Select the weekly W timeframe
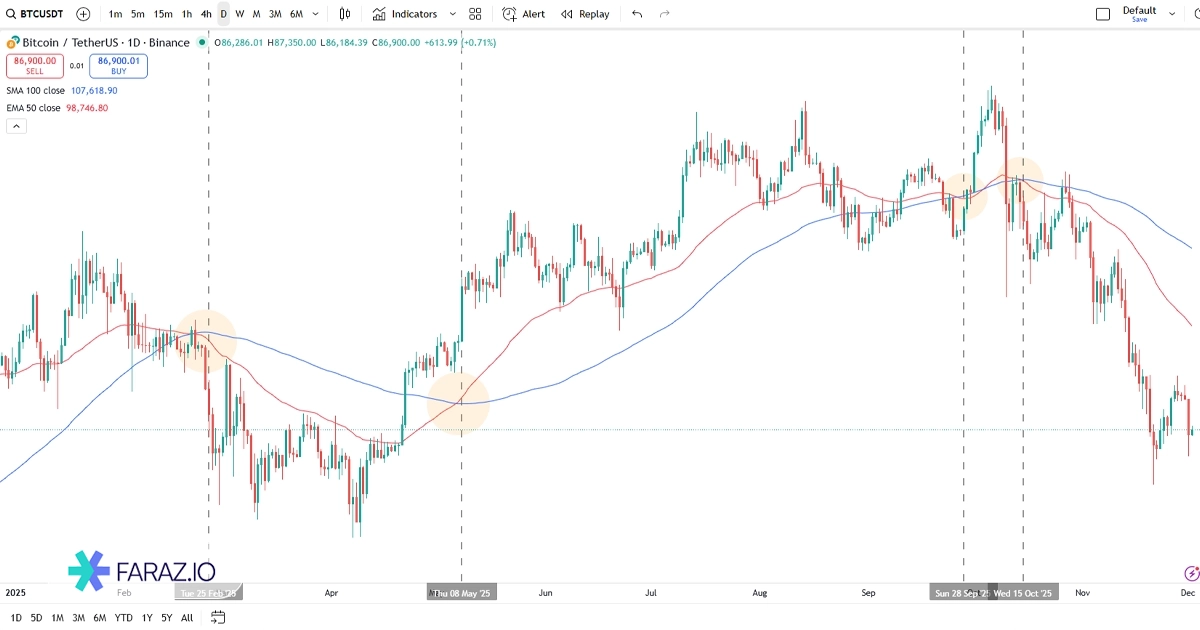The width and height of the screenshot is (1200, 630). pyautogui.click(x=240, y=14)
